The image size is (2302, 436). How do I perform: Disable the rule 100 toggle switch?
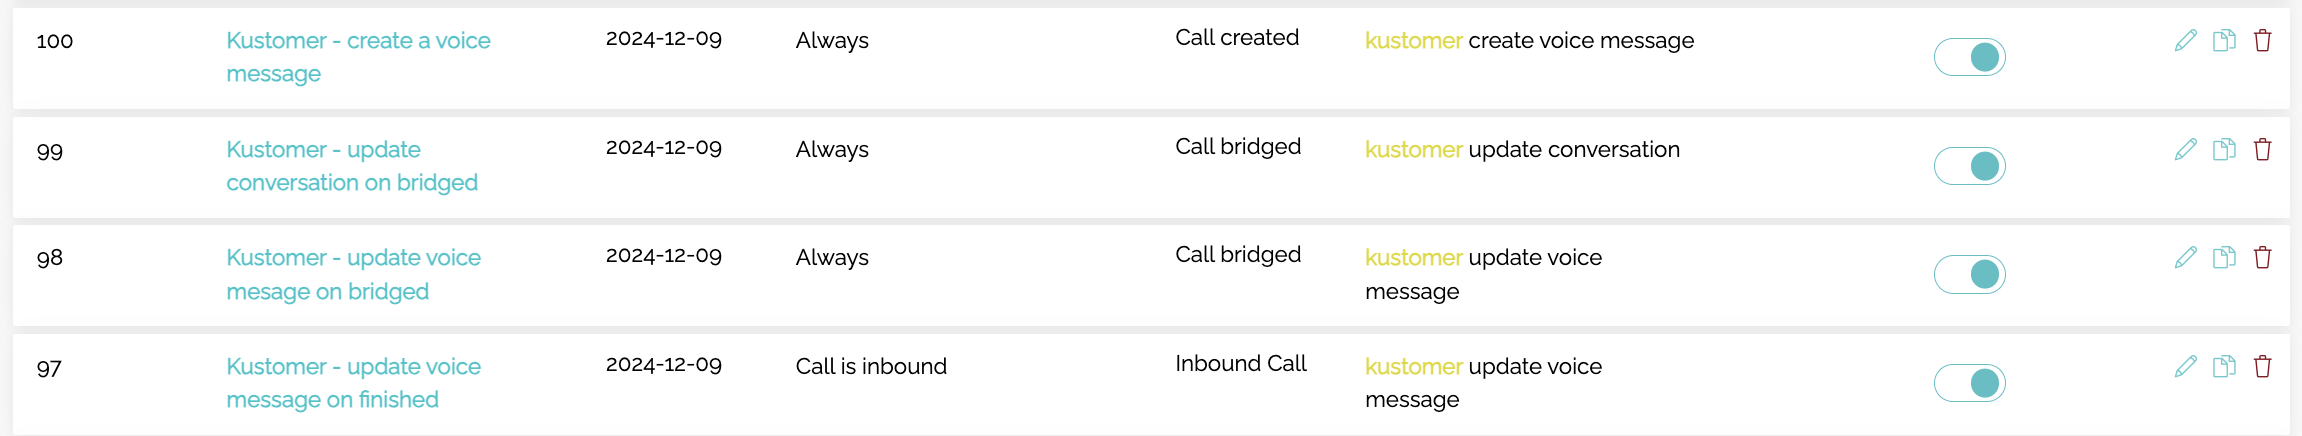coord(1969,57)
